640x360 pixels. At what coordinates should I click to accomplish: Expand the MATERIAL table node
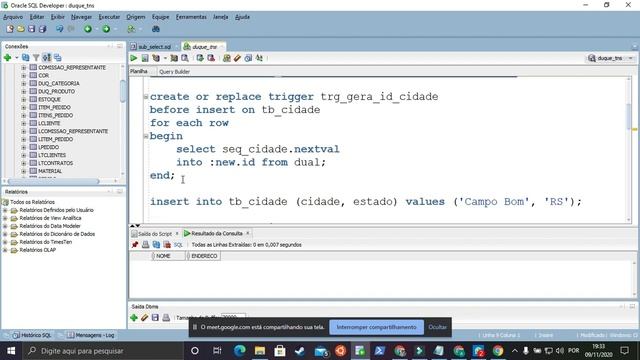(x=24, y=171)
